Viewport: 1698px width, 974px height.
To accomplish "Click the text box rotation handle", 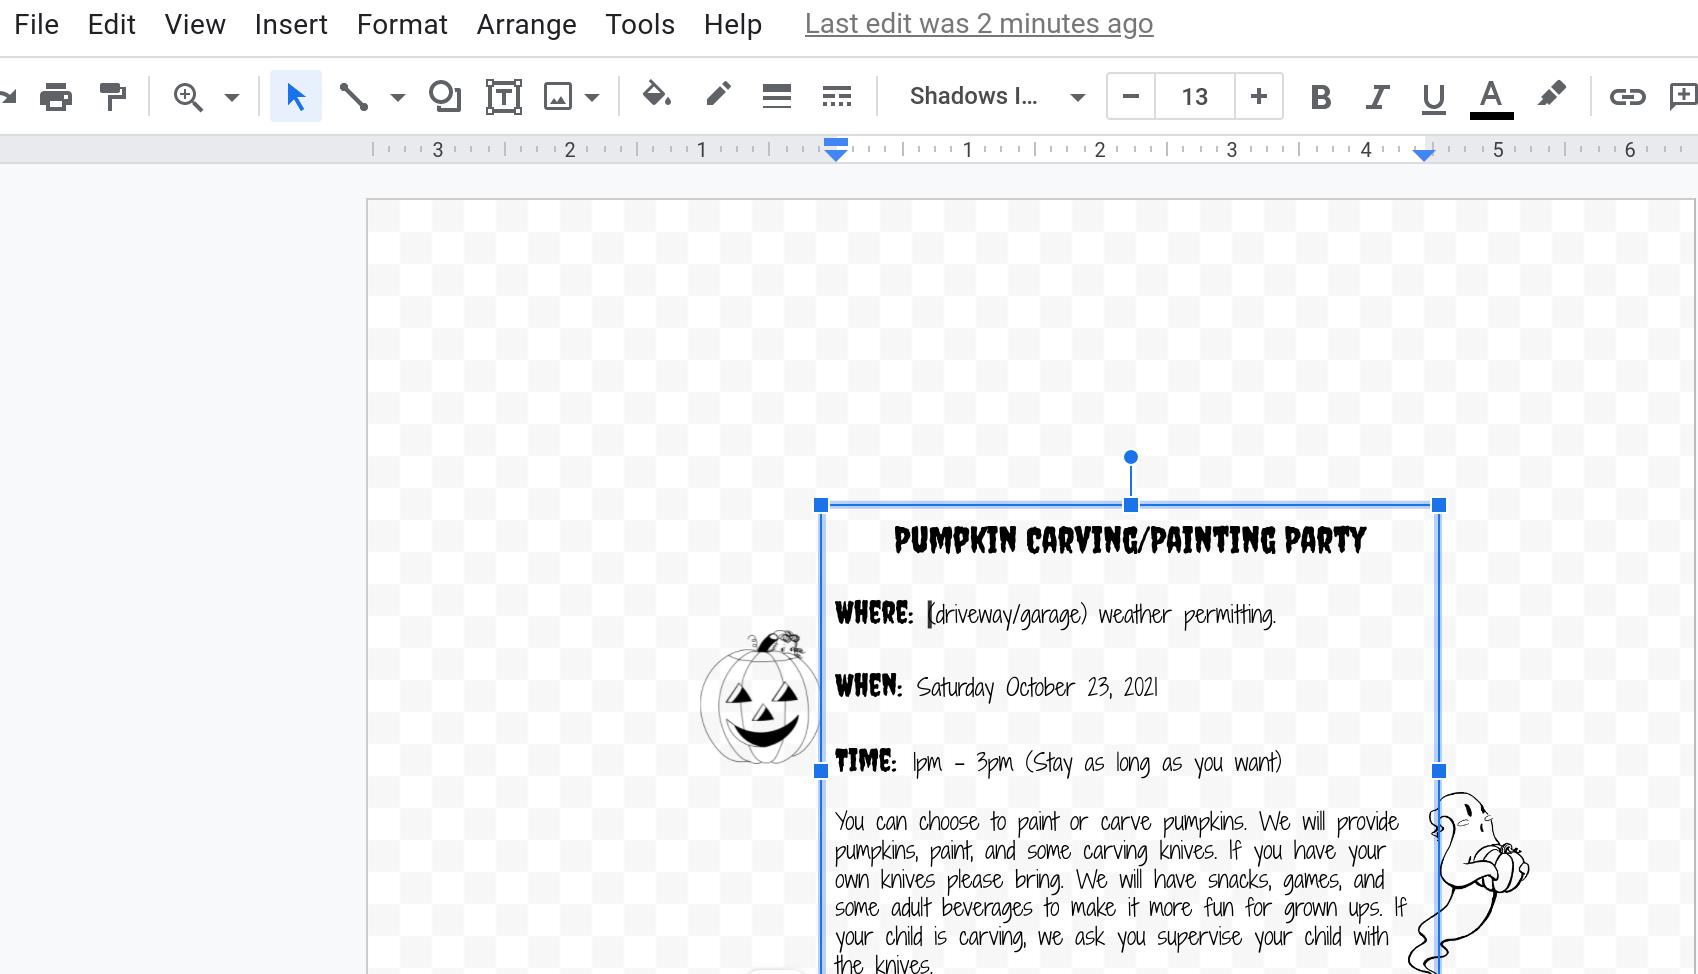I will click(1131, 457).
